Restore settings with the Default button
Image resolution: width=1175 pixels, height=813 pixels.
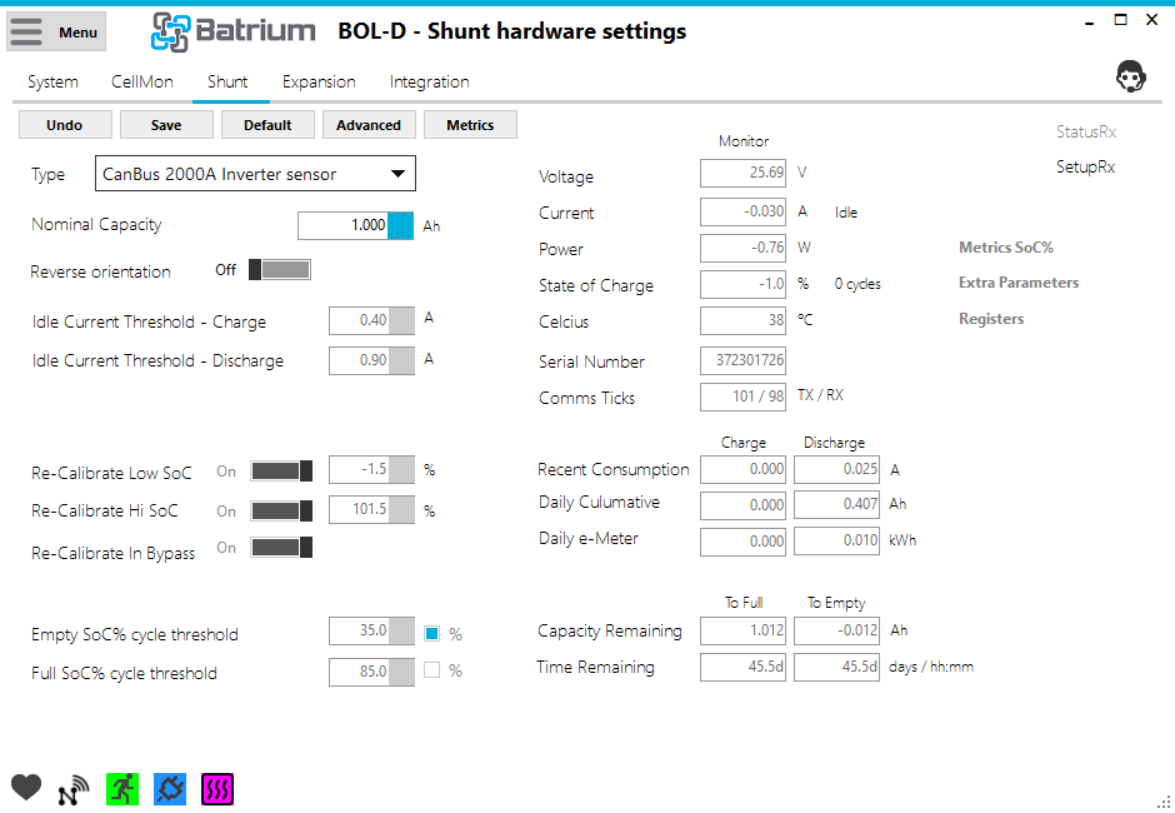coord(268,125)
